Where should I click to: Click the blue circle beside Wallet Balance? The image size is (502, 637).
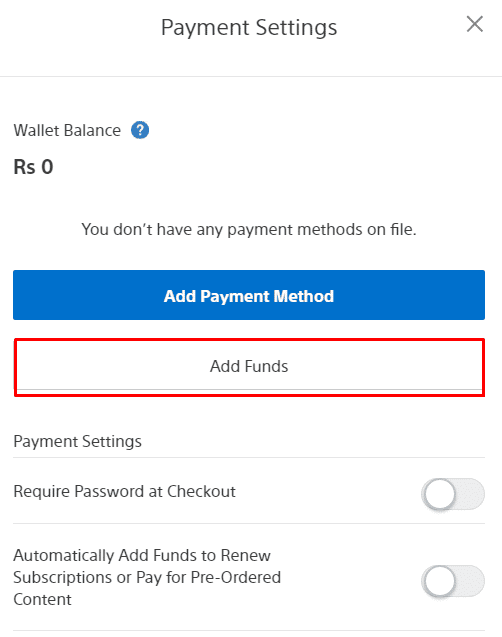[x=140, y=130]
